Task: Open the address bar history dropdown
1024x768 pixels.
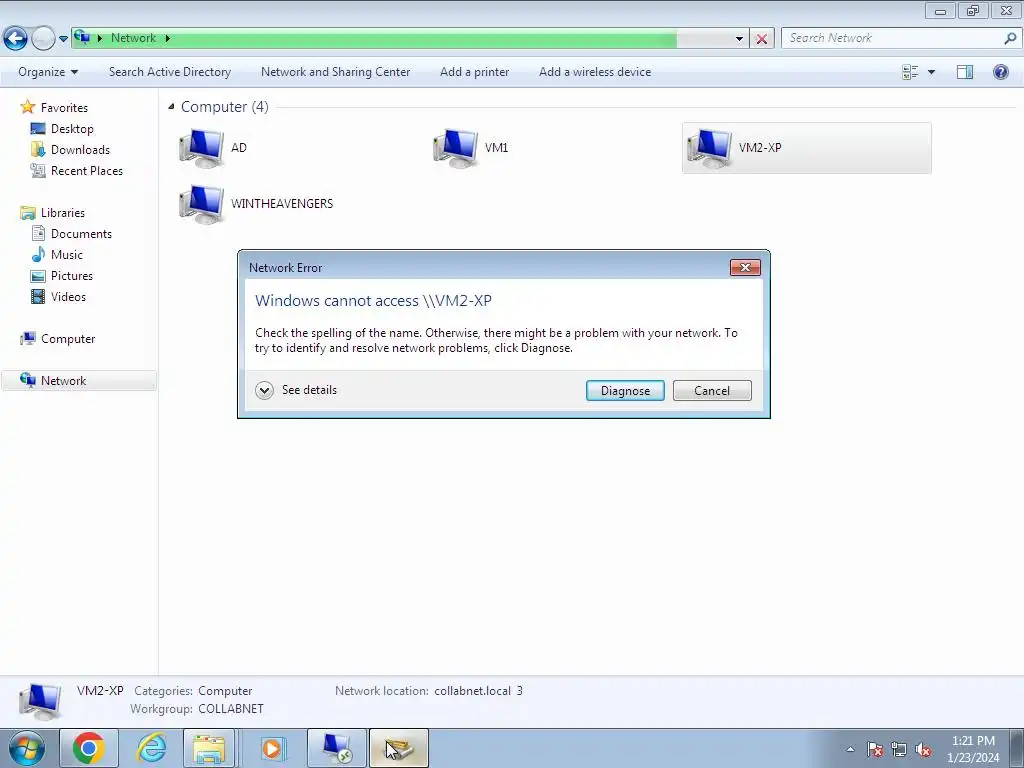Action: pos(739,39)
